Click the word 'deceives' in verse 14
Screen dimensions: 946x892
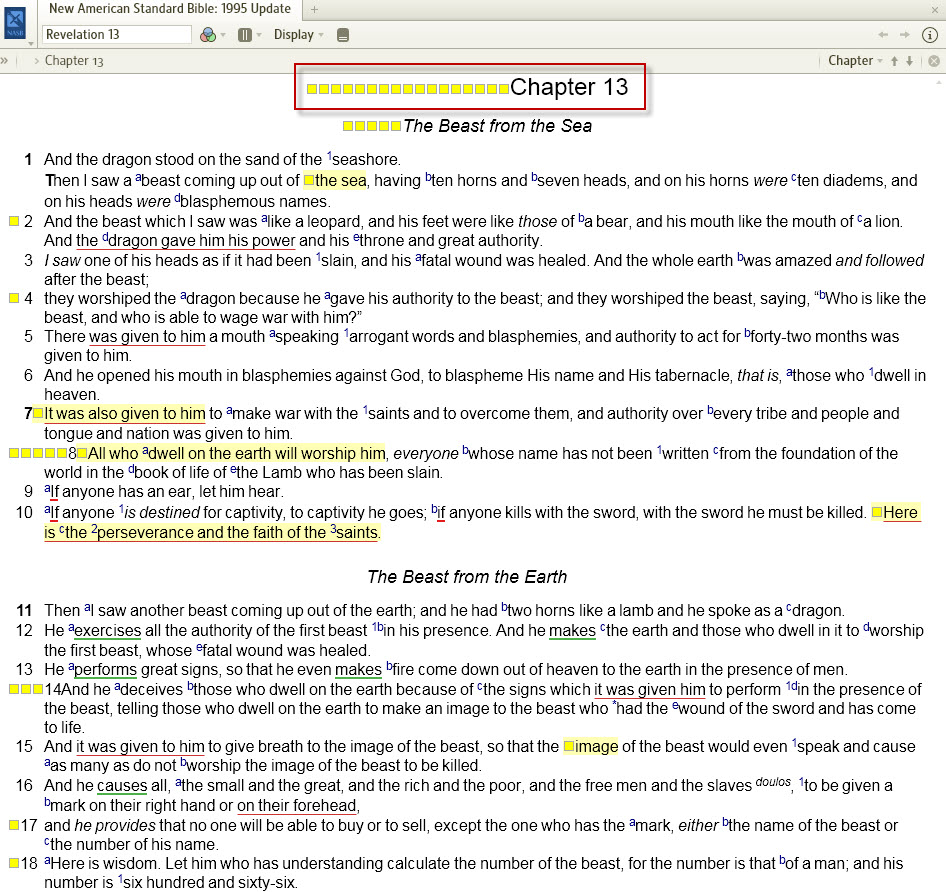point(151,689)
